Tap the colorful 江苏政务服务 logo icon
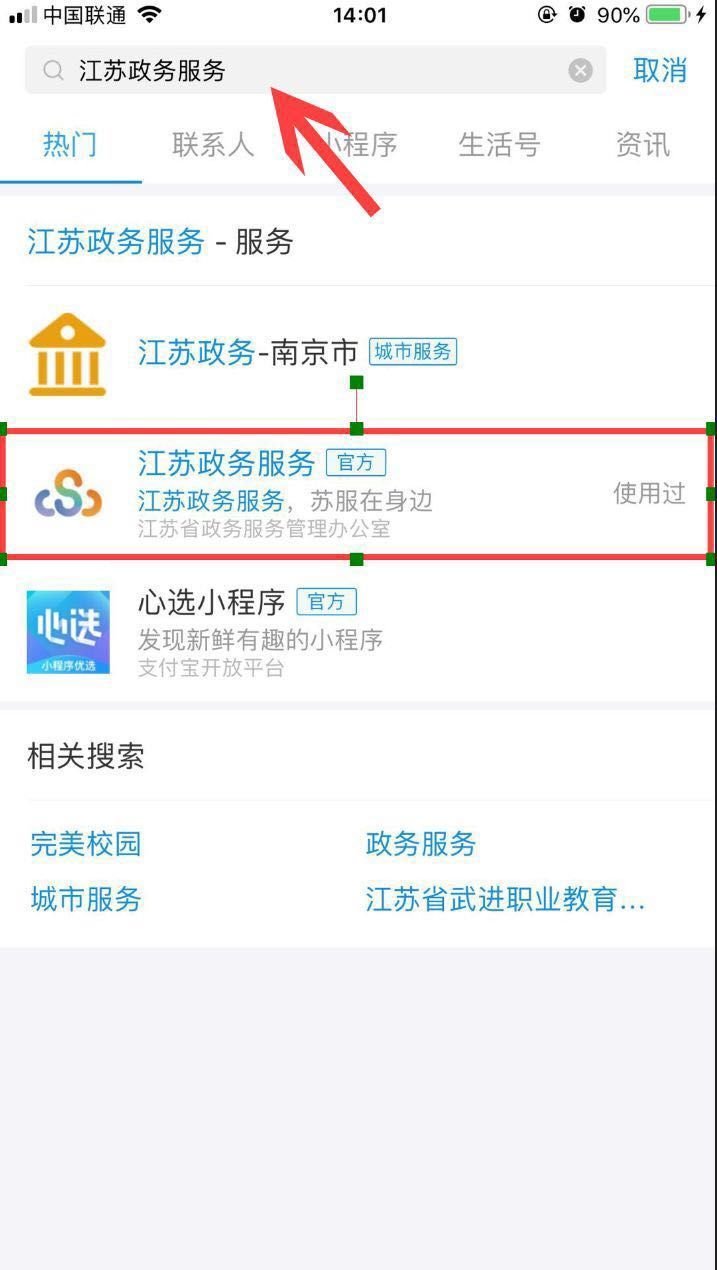The image size is (717, 1270). click(67, 493)
